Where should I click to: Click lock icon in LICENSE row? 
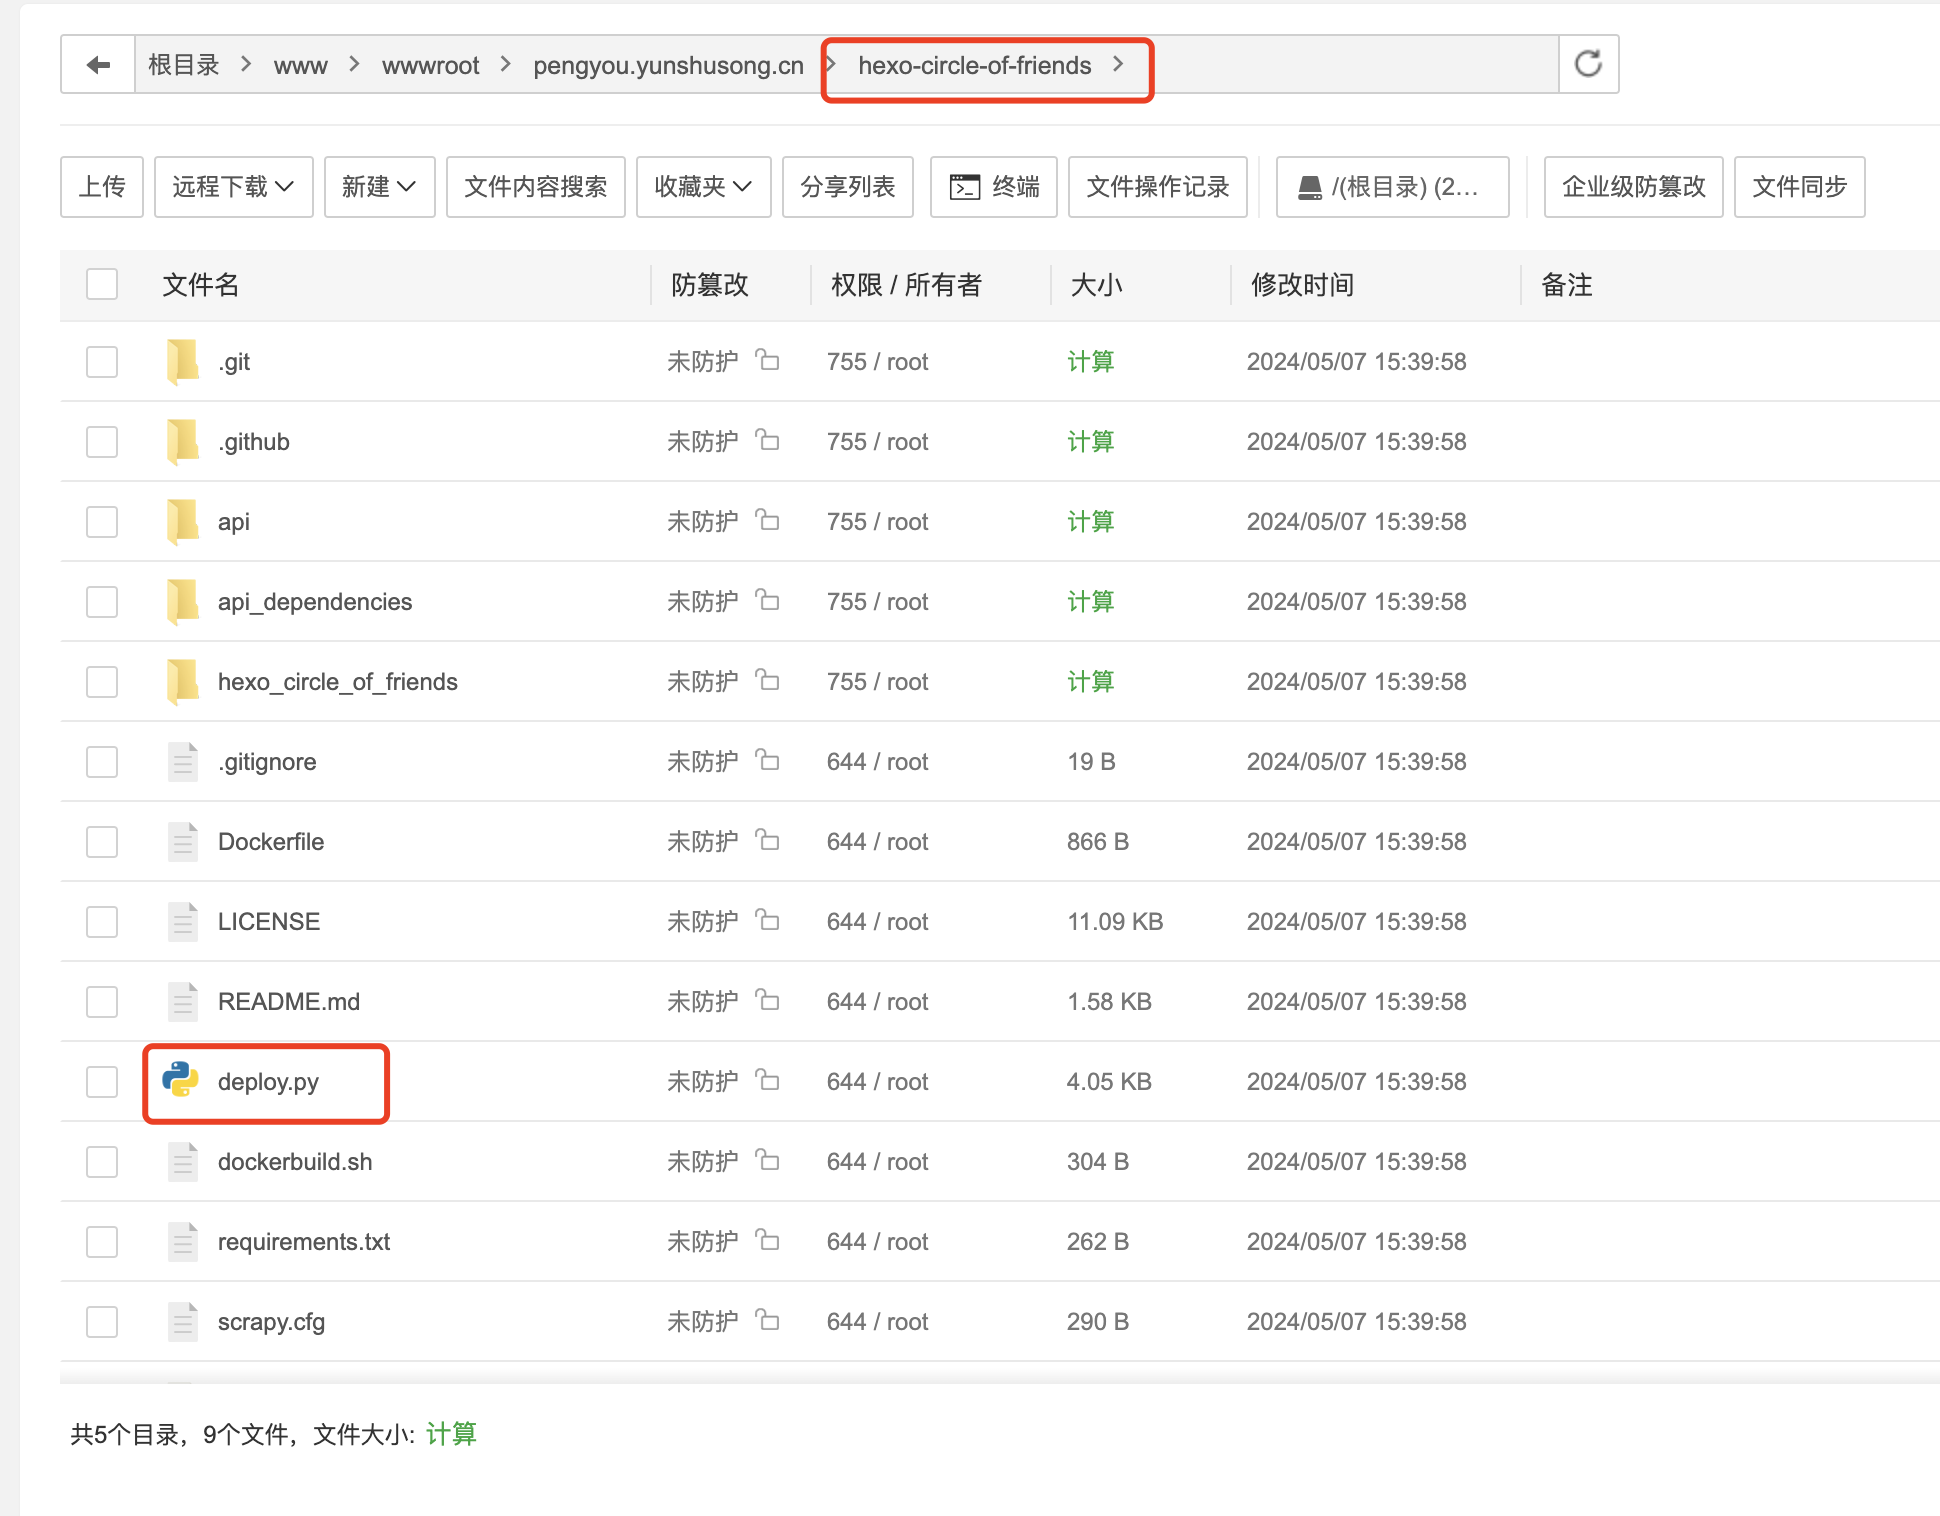(767, 919)
